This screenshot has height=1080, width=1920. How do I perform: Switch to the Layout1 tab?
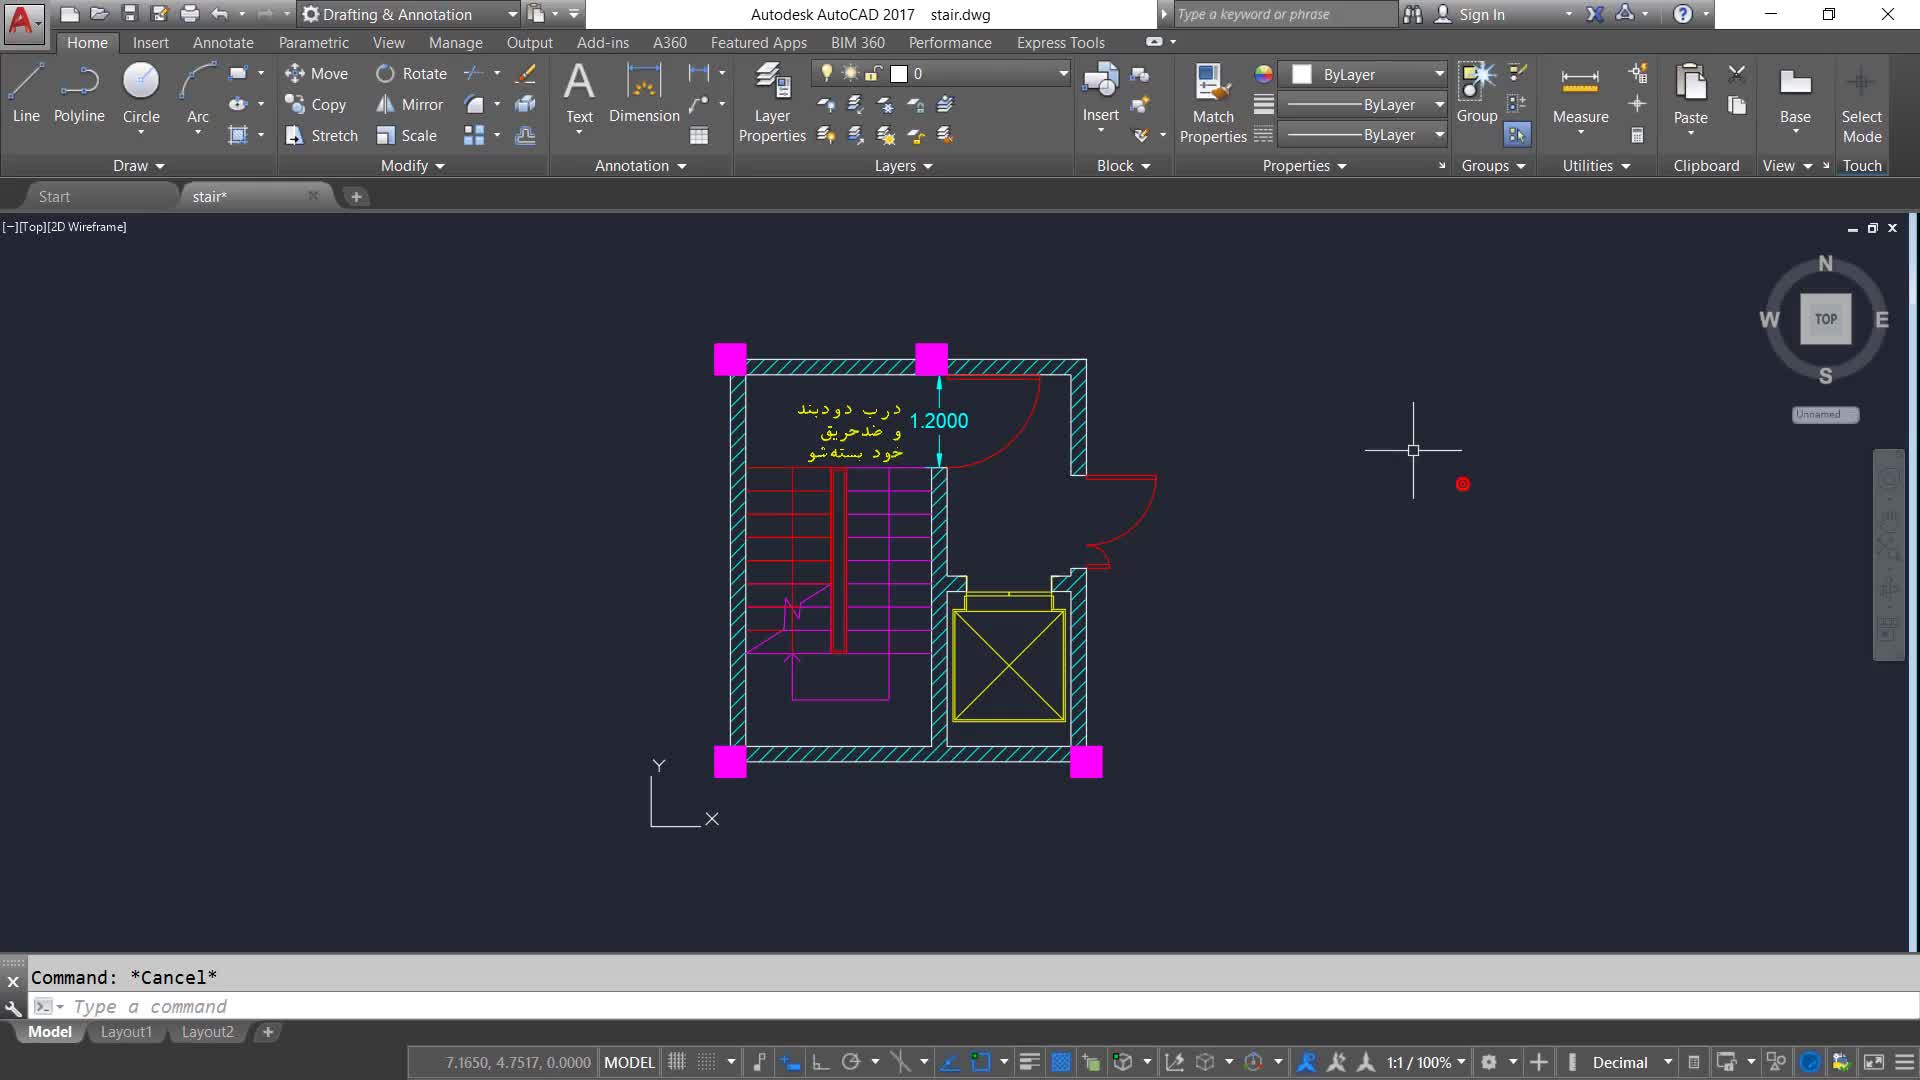[126, 1032]
